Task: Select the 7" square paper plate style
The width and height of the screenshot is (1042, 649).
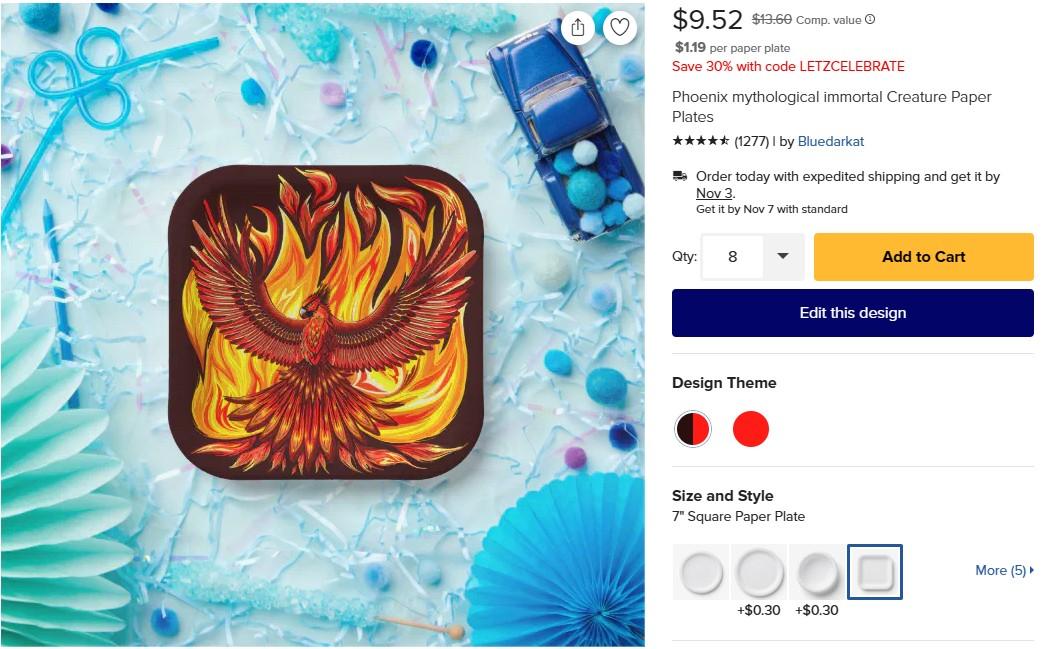Action: [875, 572]
